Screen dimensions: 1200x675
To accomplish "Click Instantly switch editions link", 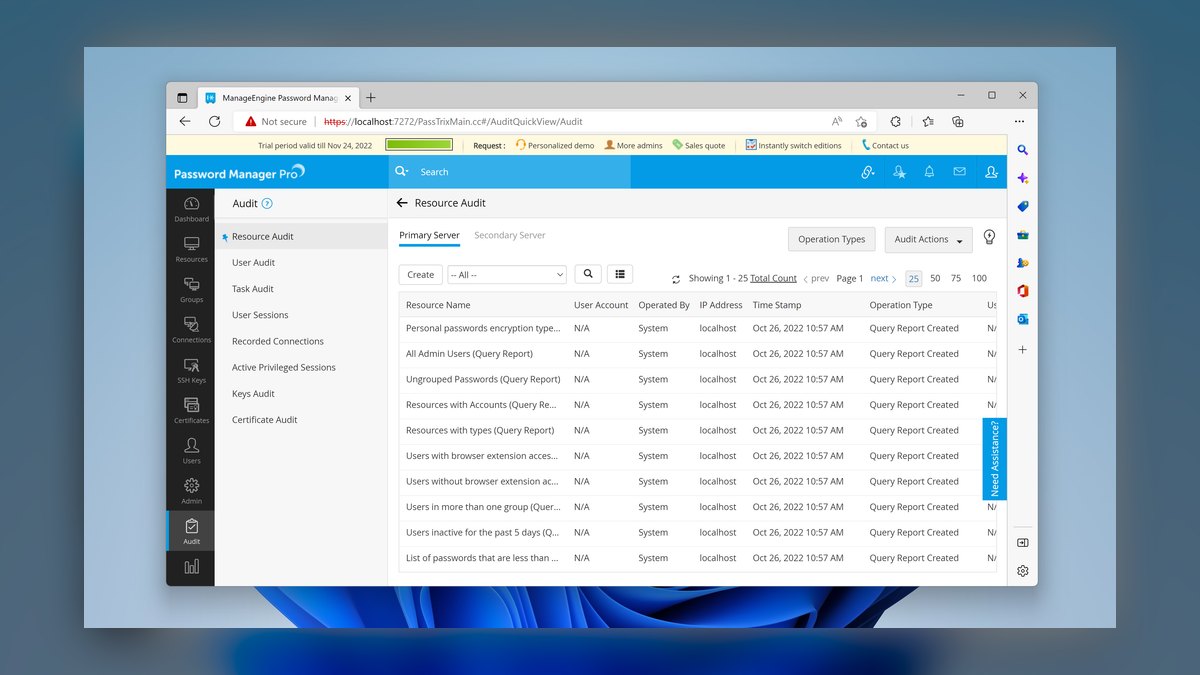I will point(794,145).
